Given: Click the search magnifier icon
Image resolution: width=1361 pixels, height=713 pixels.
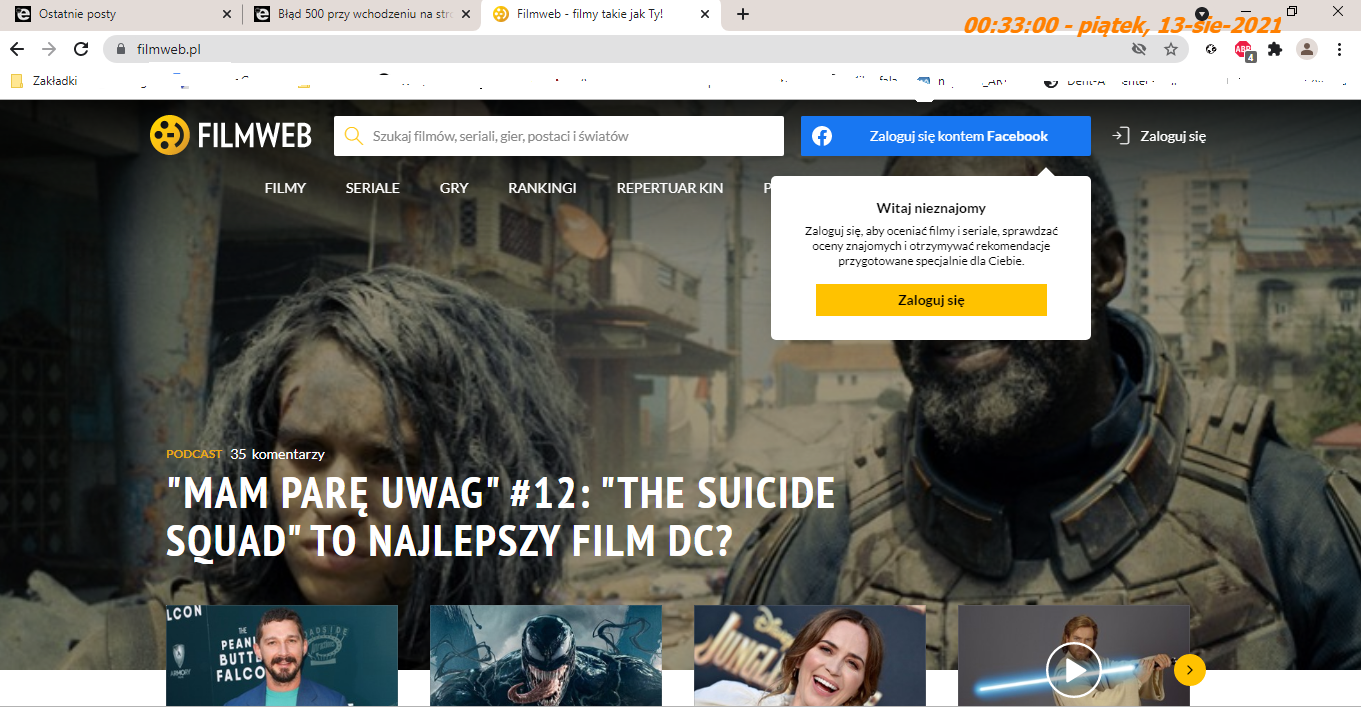Looking at the screenshot, I should pos(353,135).
